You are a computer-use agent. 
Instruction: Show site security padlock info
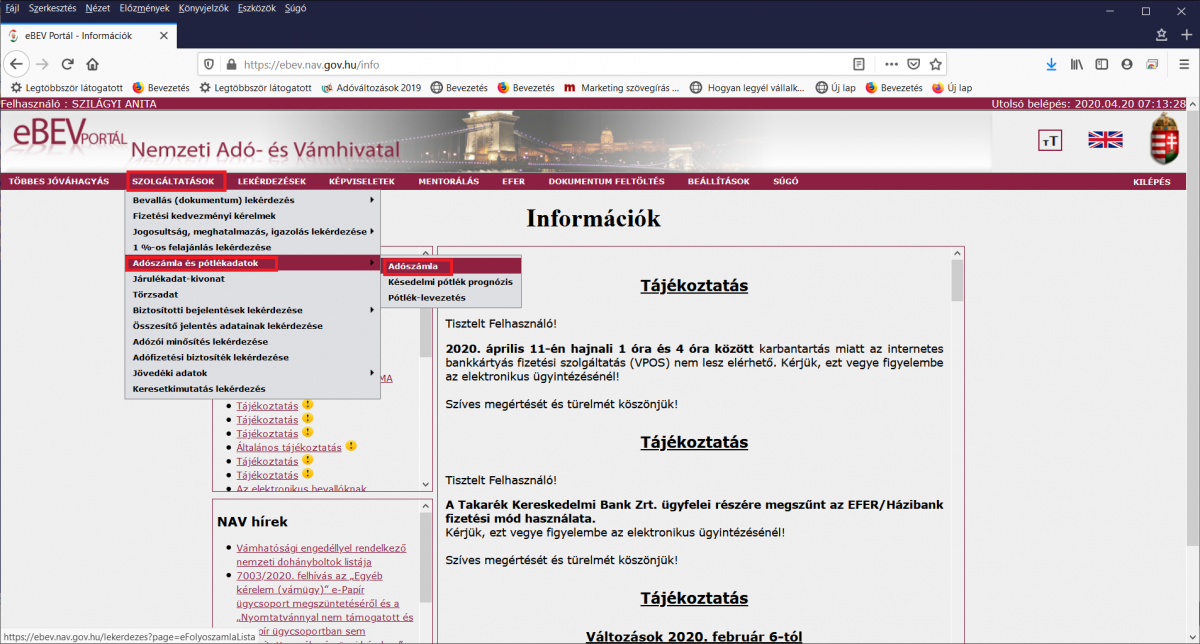click(230, 63)
